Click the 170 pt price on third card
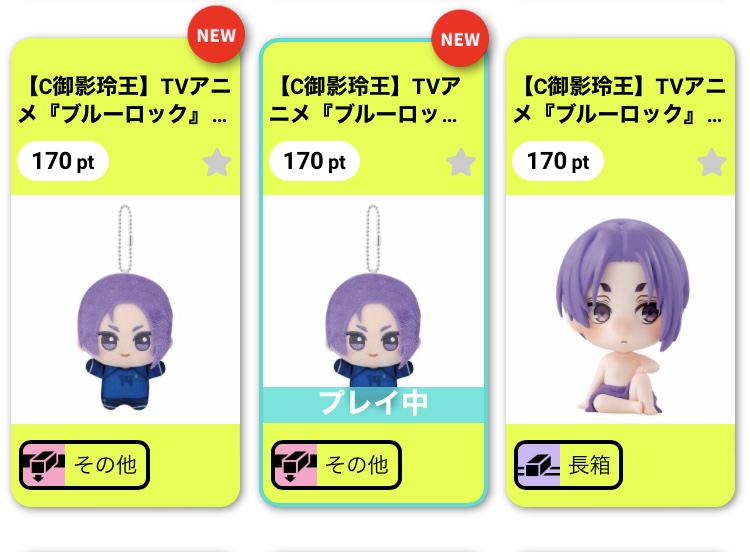The height and width of the screenshot is (552, 750). pos(558,161)
